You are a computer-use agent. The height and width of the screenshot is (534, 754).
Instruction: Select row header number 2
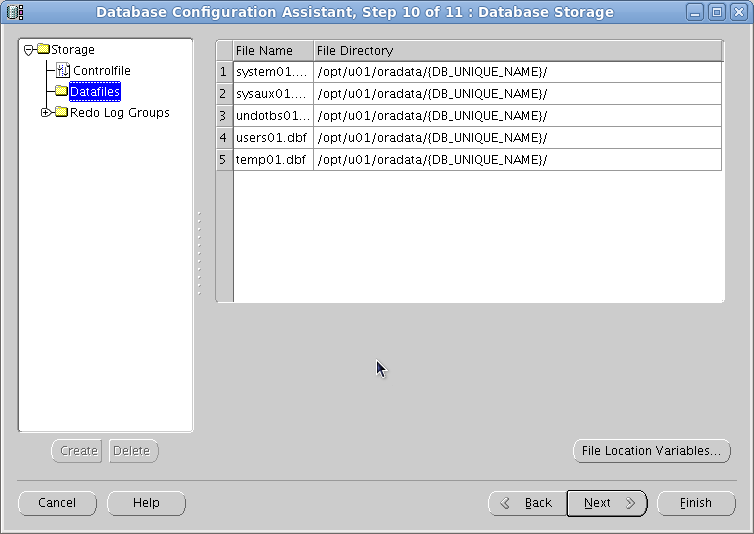(x=224, y=94)
